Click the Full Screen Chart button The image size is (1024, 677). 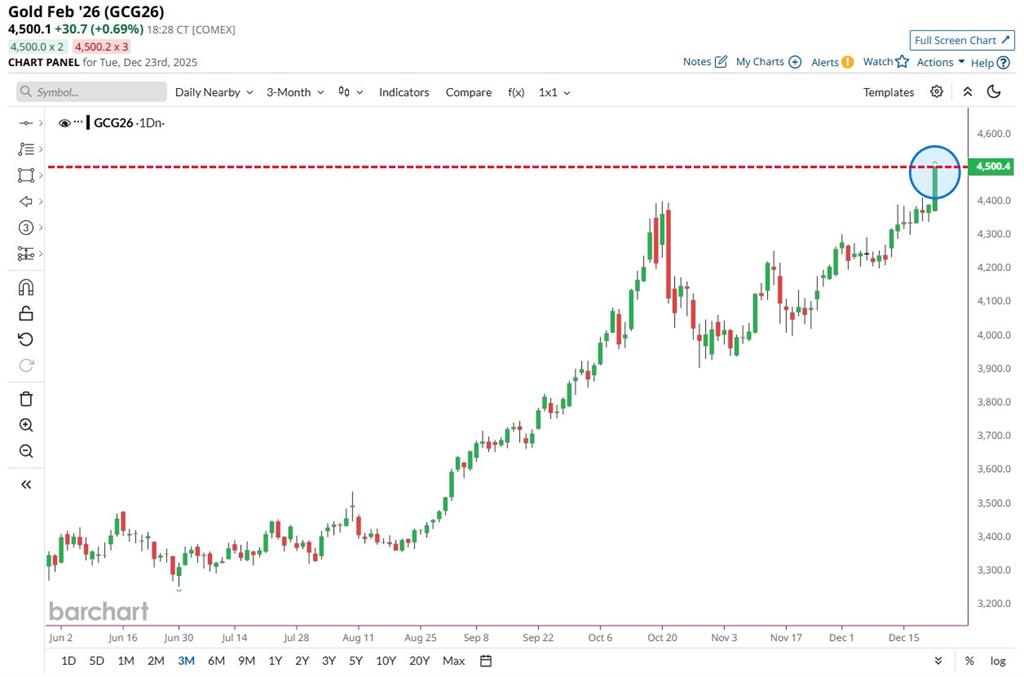click(x=962, y=40)
